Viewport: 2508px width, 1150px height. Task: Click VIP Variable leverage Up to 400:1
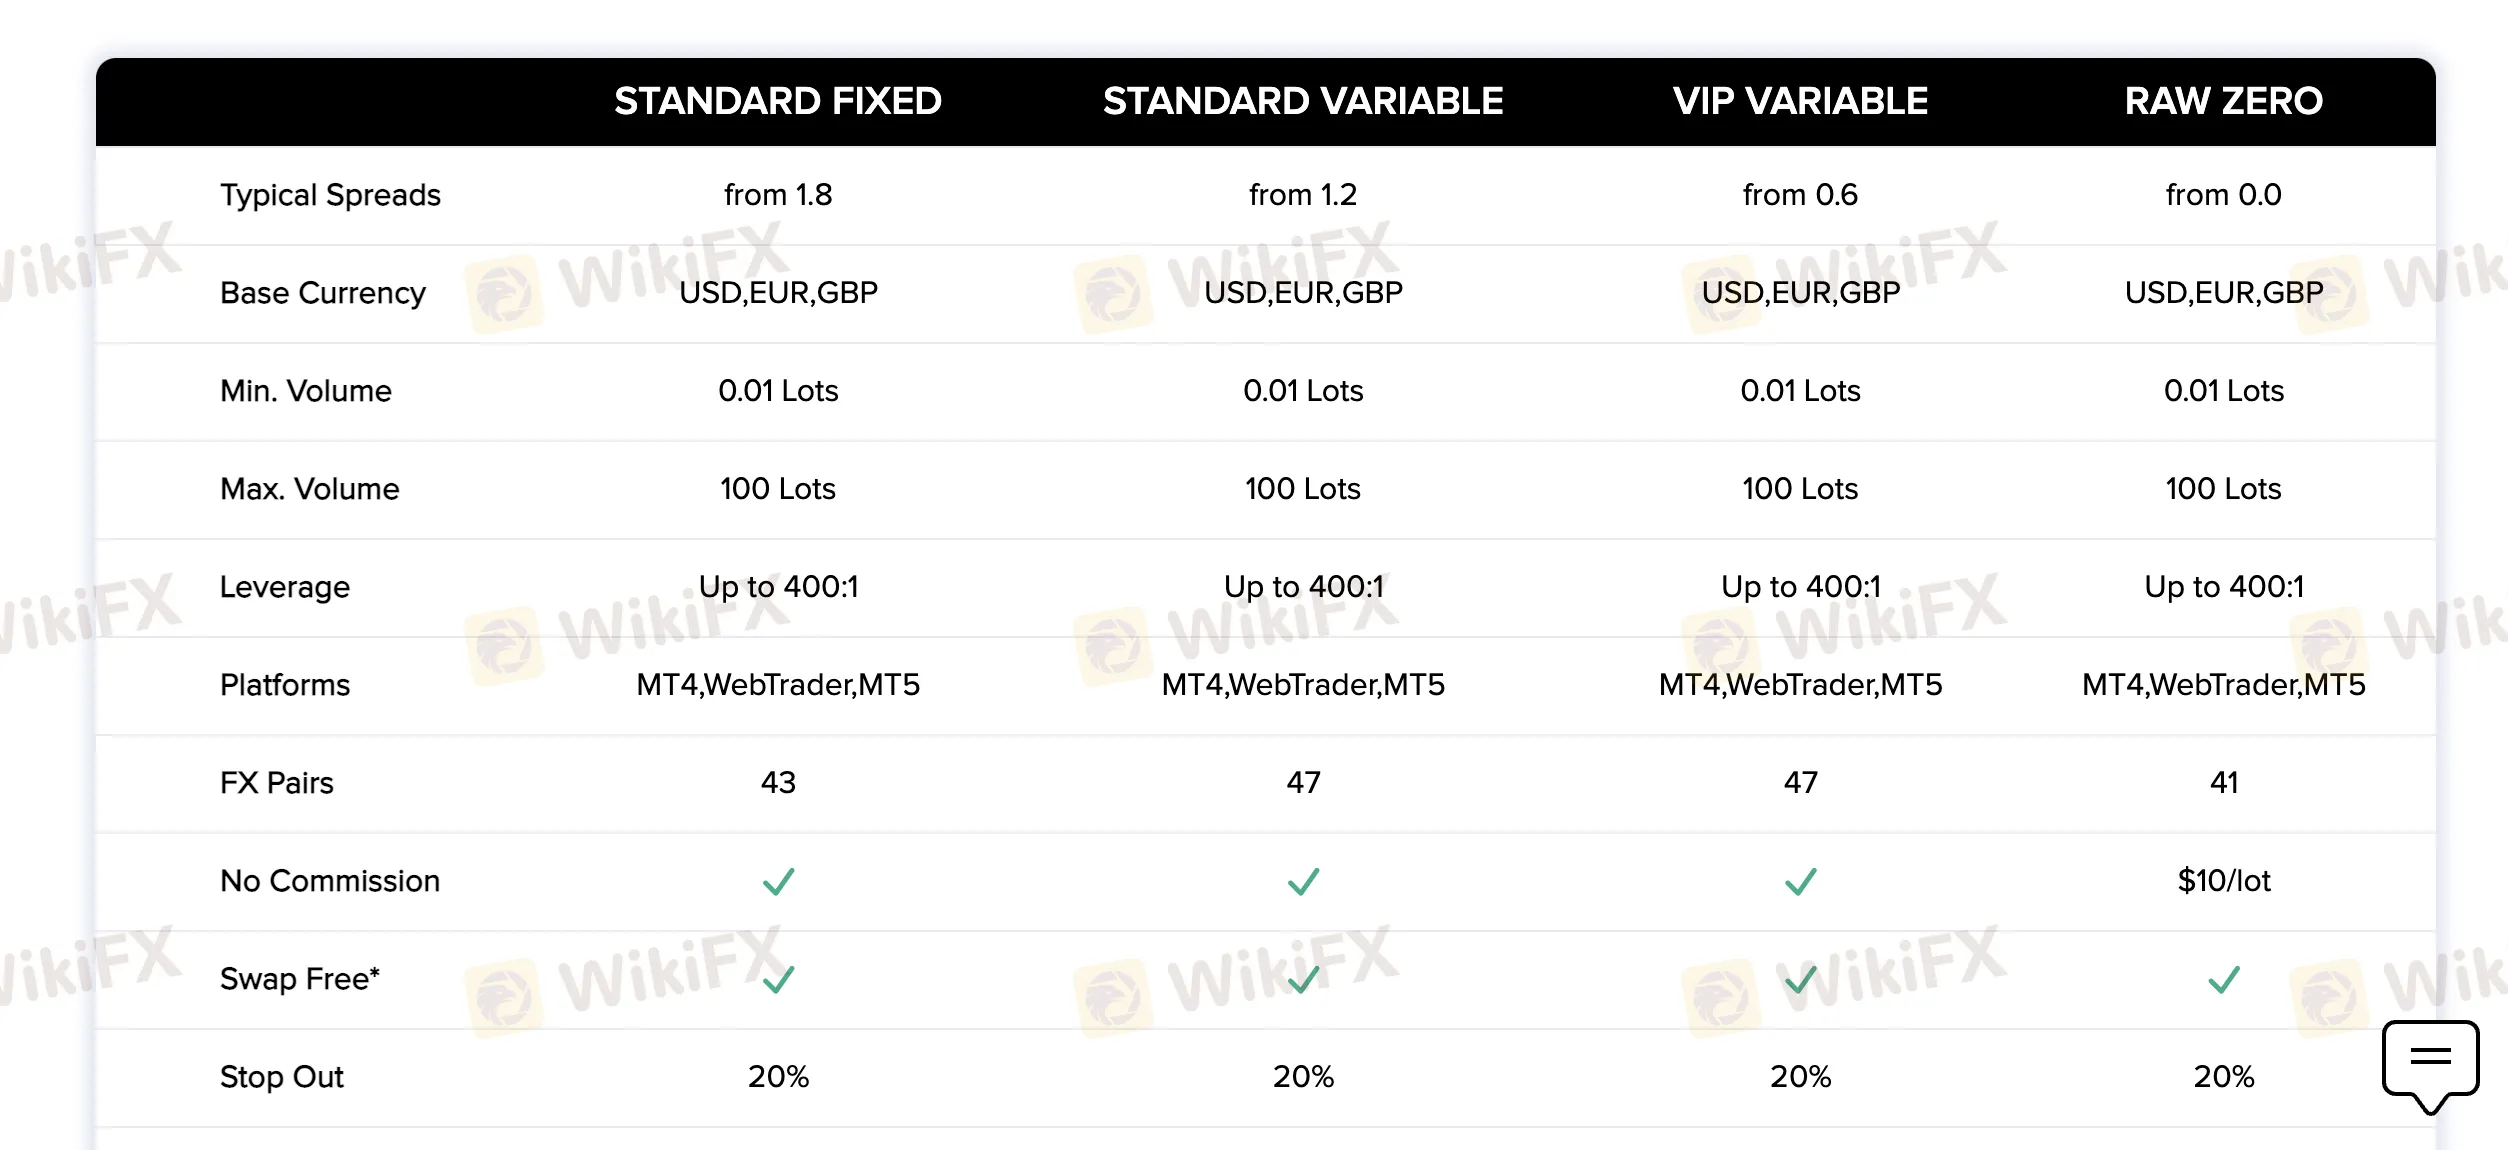[1800, 587]
